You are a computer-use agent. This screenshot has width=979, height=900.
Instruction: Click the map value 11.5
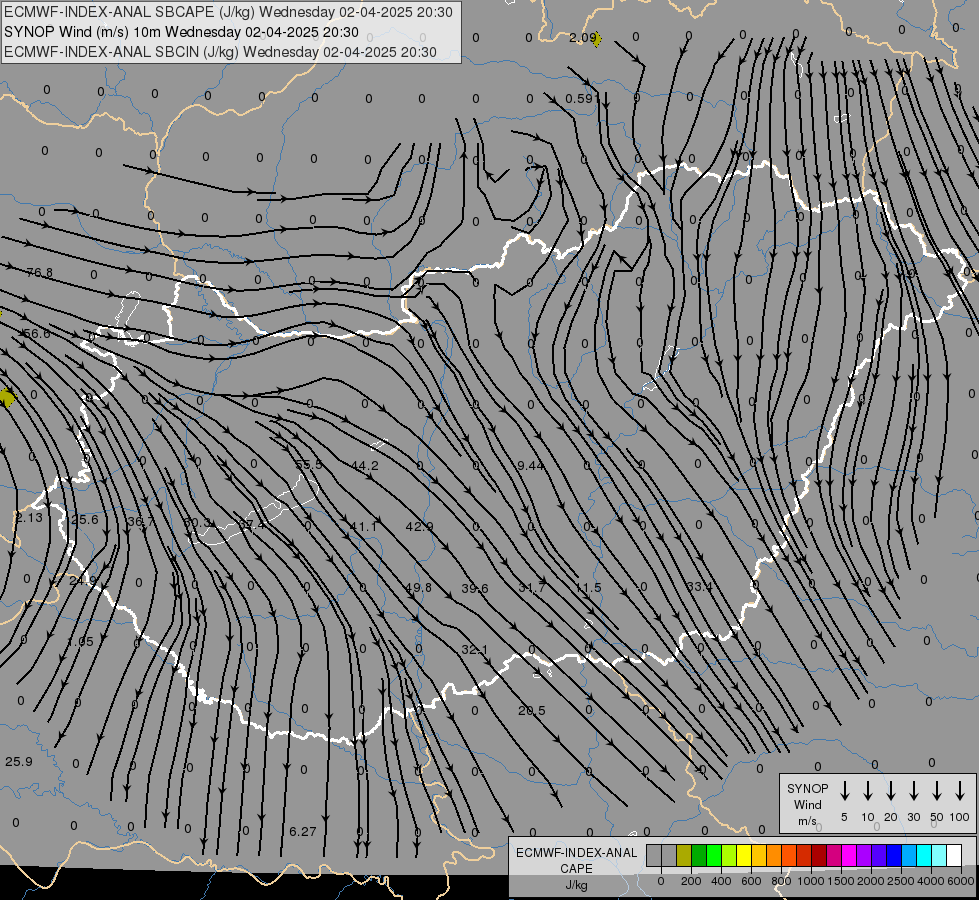[588, 587]
